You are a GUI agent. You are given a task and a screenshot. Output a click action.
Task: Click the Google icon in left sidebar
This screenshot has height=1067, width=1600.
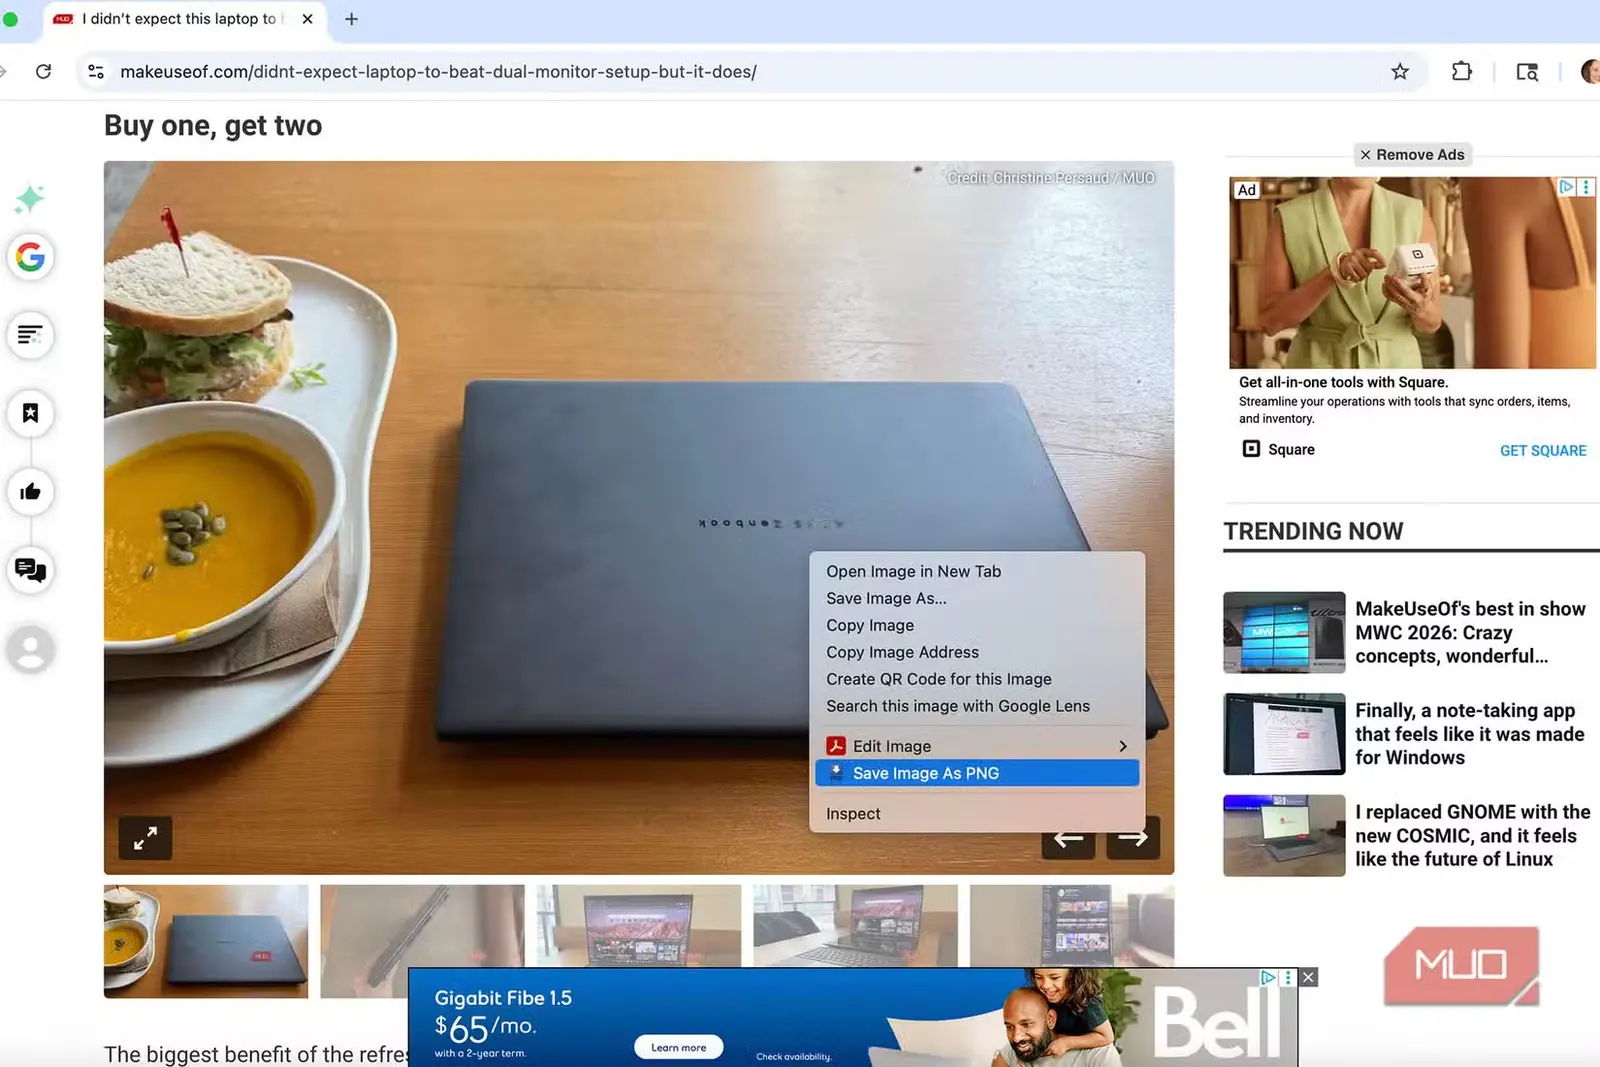click(30, 257)
